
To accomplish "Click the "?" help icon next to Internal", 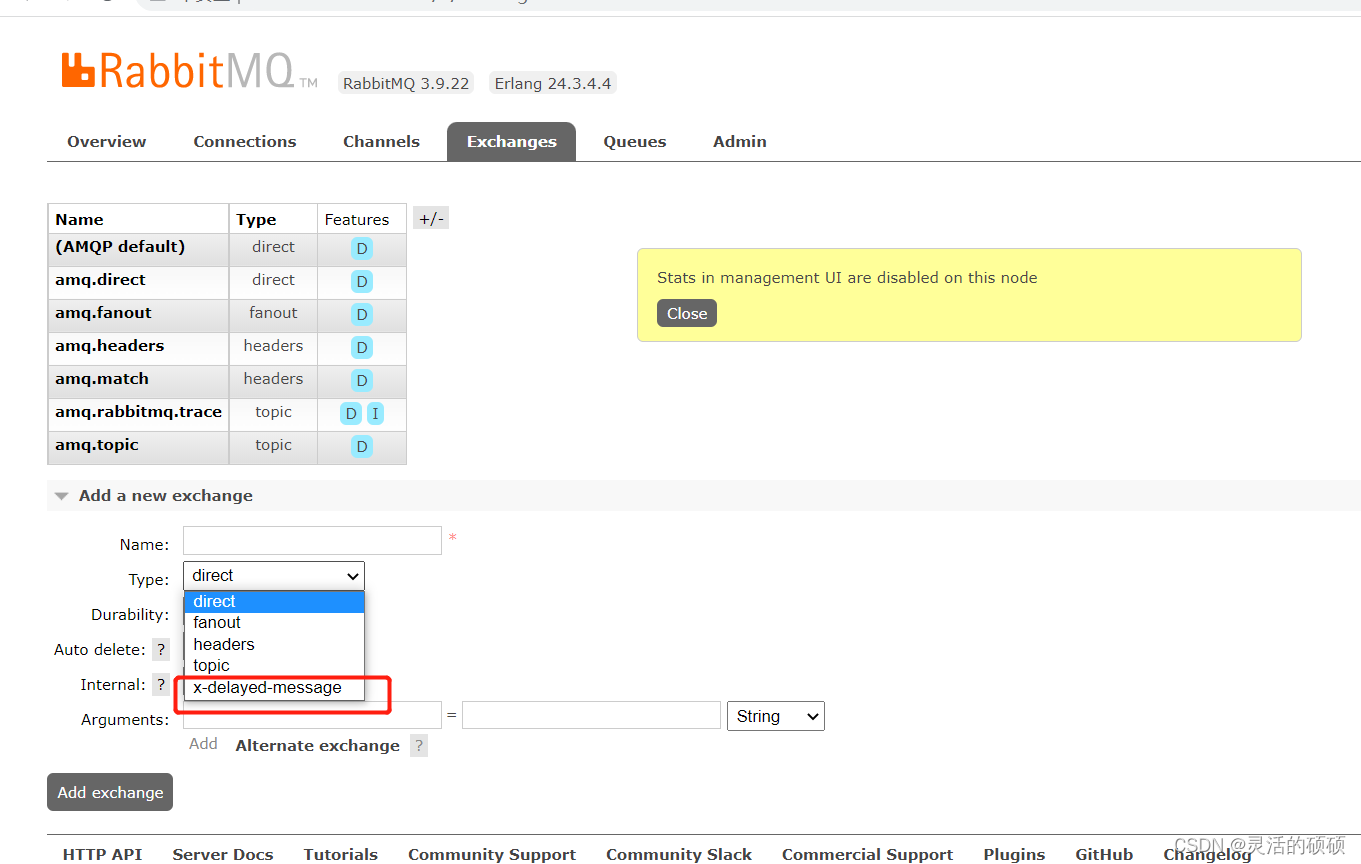I will [x=160, y=684].
